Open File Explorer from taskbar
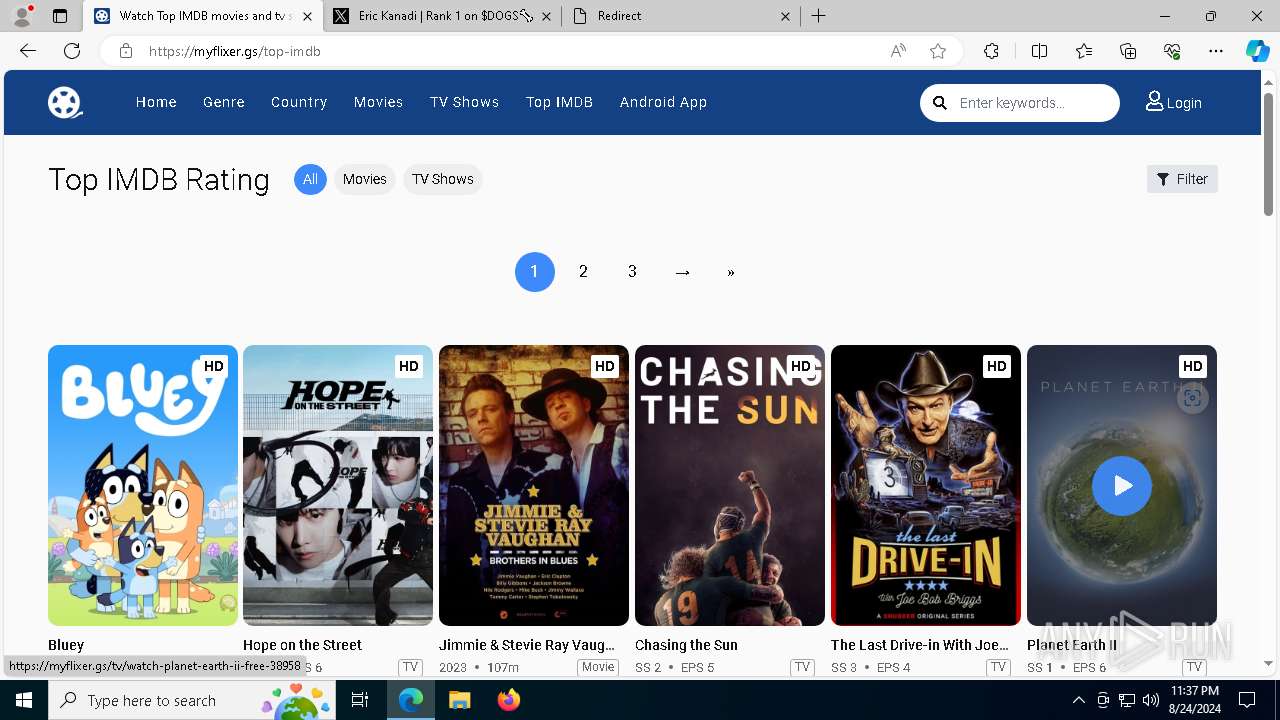 459,700
